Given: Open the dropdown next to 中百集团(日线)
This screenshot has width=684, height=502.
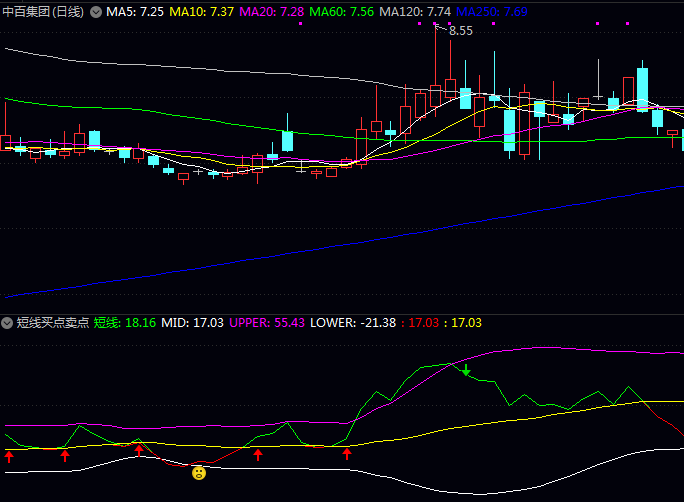Looking at the screenshot, I should pyautogui.click(x=96, y=12).
